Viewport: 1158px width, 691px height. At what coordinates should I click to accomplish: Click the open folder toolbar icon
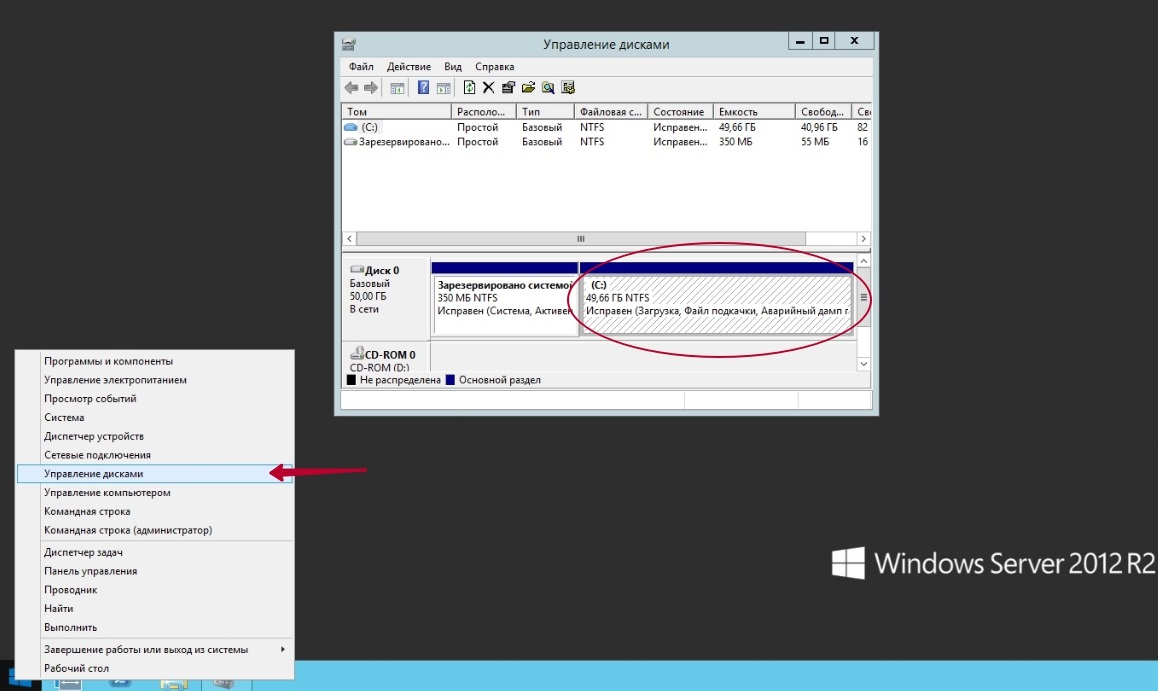click(528, 88)
